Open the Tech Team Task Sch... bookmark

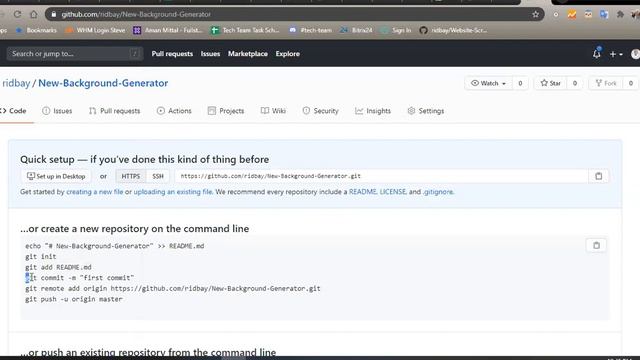coord(245,30)
